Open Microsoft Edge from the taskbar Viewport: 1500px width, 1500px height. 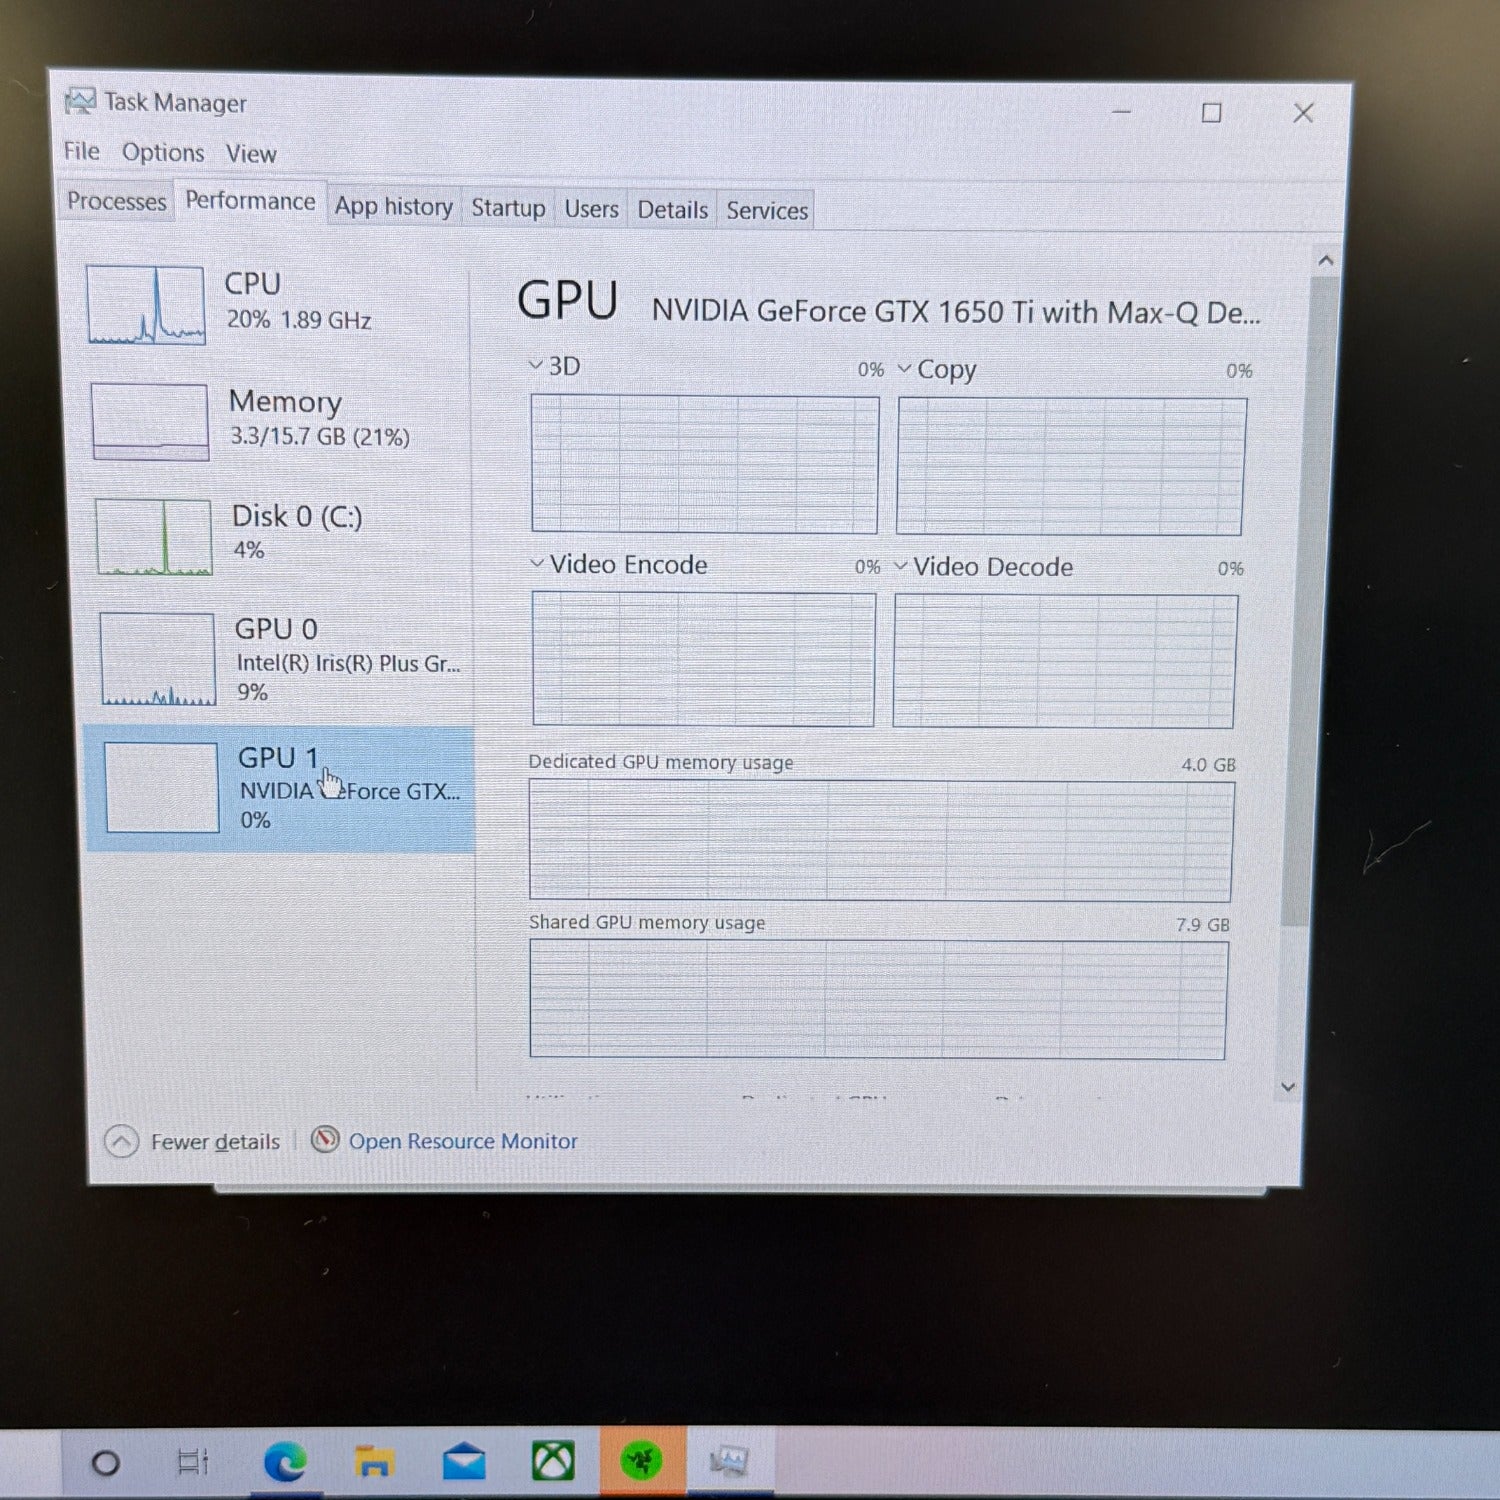285,1463
